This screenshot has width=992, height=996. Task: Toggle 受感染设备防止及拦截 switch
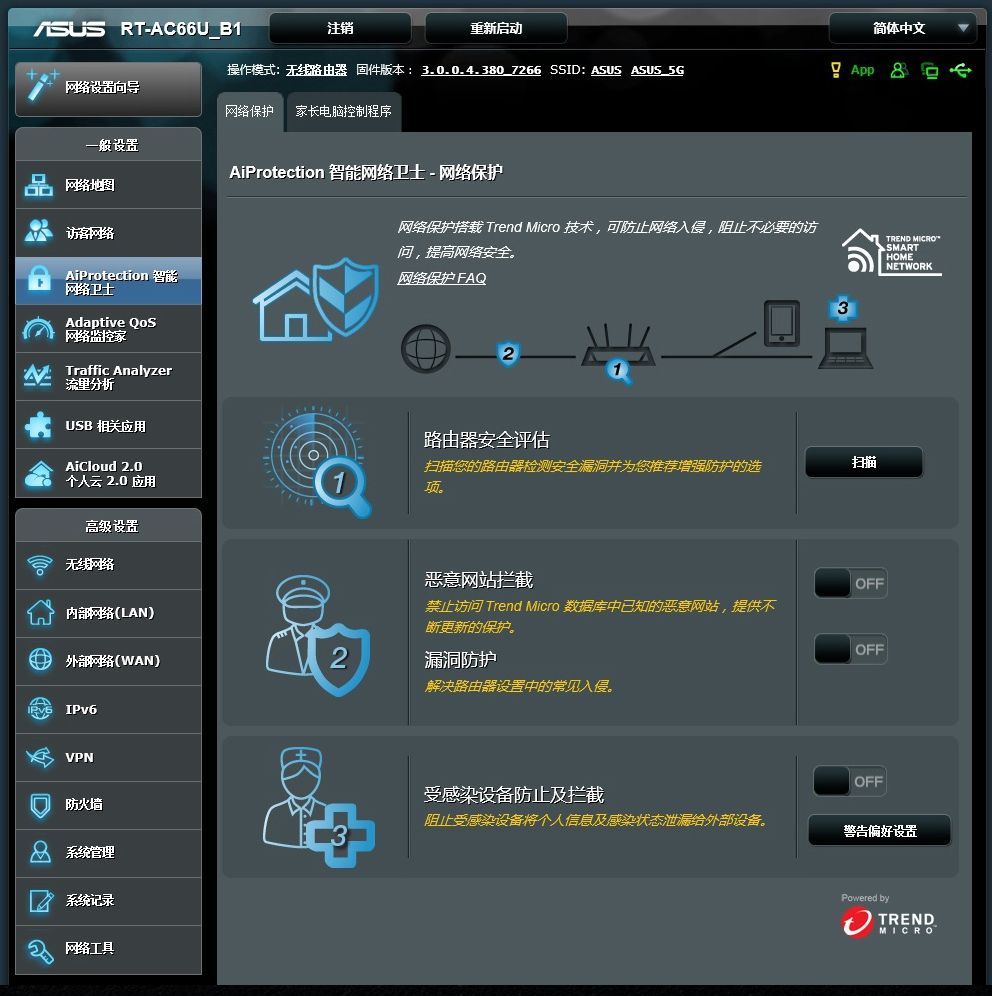point(850,781)
